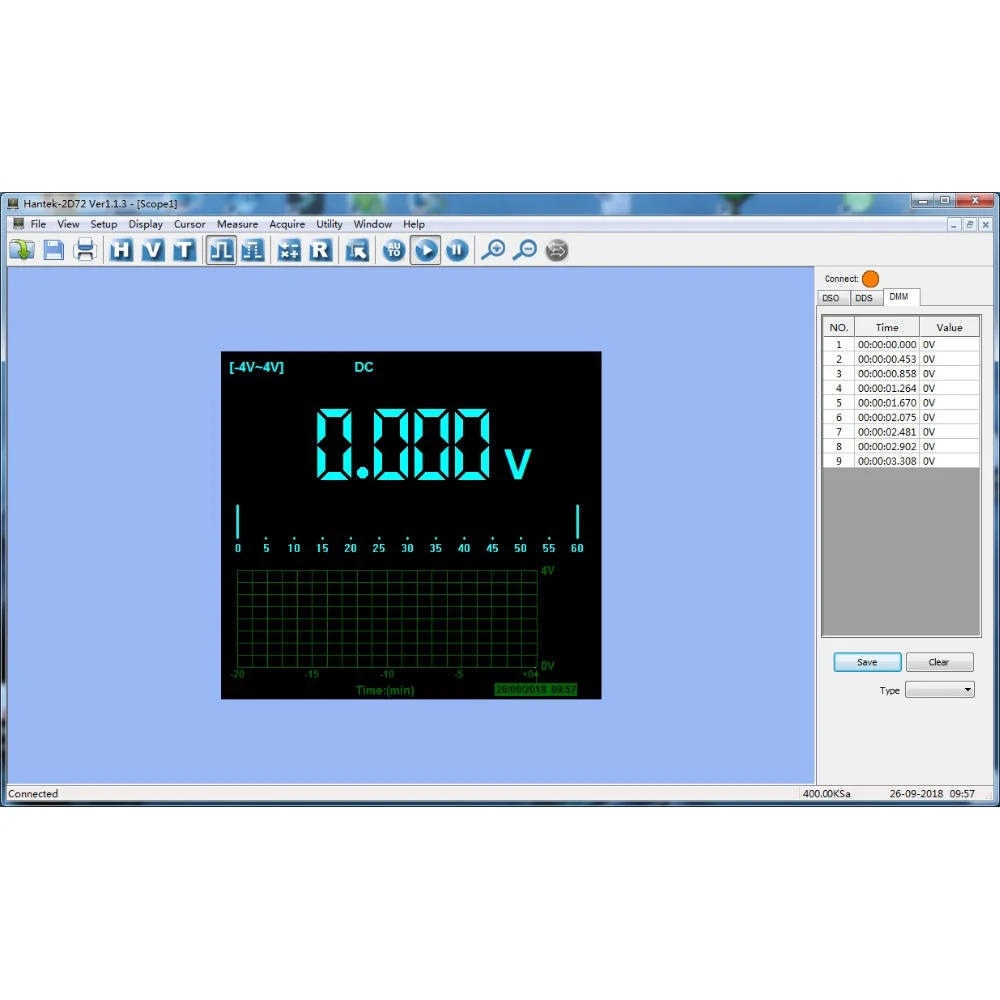Click the run/play acquisition button
The image size is (1000, 1000).
tap(425, 249)
